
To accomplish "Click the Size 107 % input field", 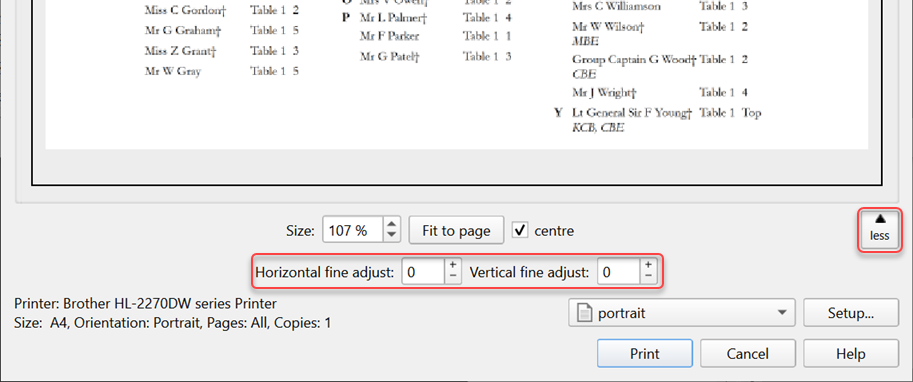I will [353, 231].
